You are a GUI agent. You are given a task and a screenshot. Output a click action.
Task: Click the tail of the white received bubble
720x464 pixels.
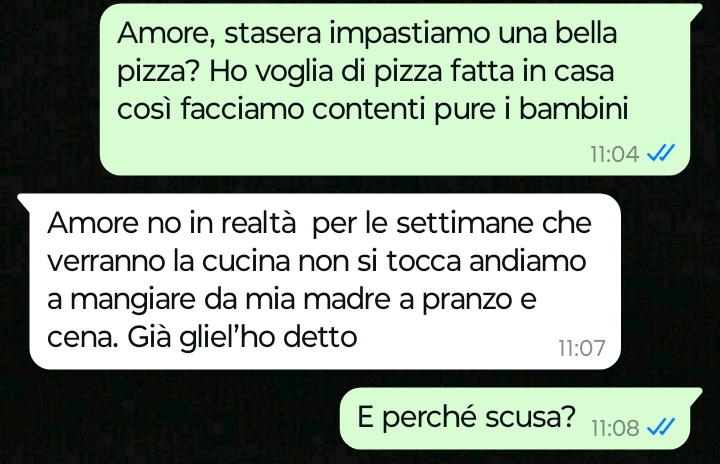coord(24,202)
